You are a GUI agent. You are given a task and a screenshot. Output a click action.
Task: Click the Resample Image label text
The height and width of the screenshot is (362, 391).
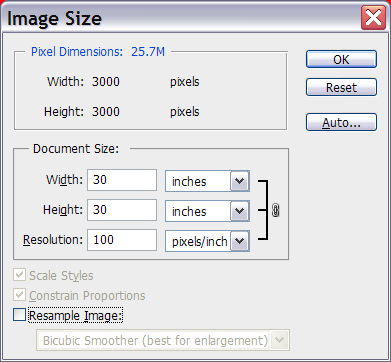pyautogui.click(x=76, y=316)
